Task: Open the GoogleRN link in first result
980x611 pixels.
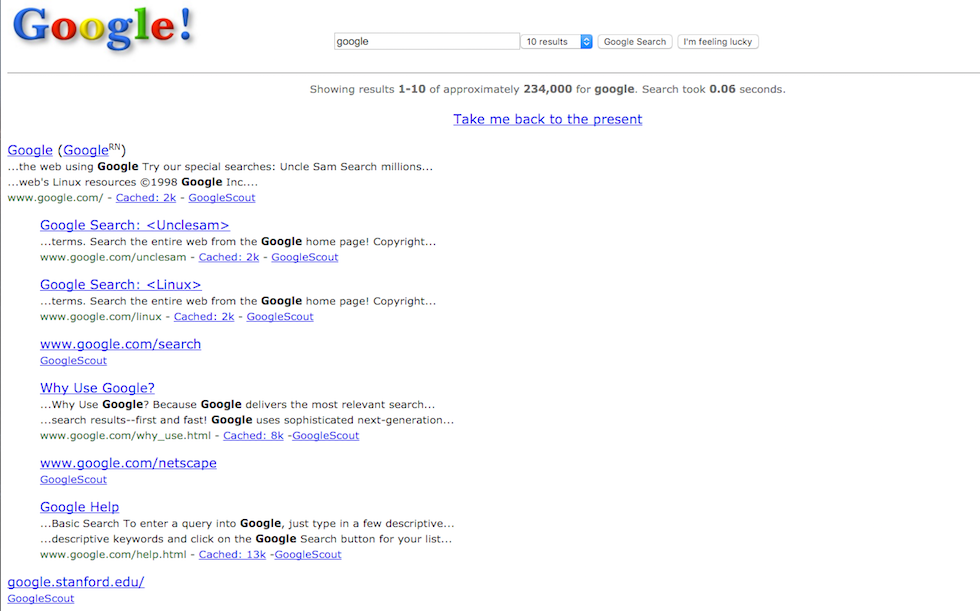Action: (x=91, y=150)
